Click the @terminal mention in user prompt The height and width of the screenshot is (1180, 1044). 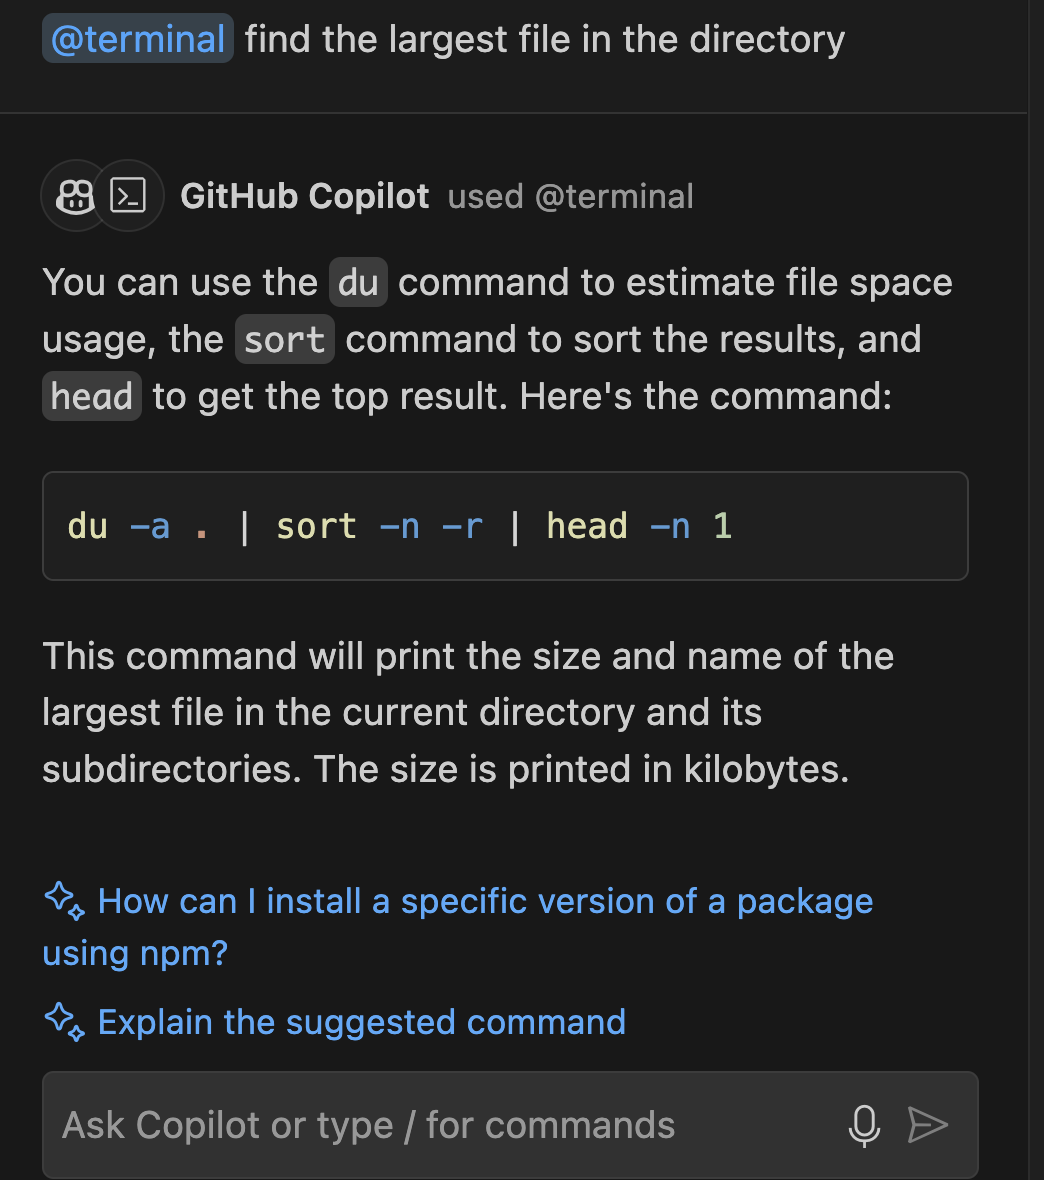click(x=138, y=38)
